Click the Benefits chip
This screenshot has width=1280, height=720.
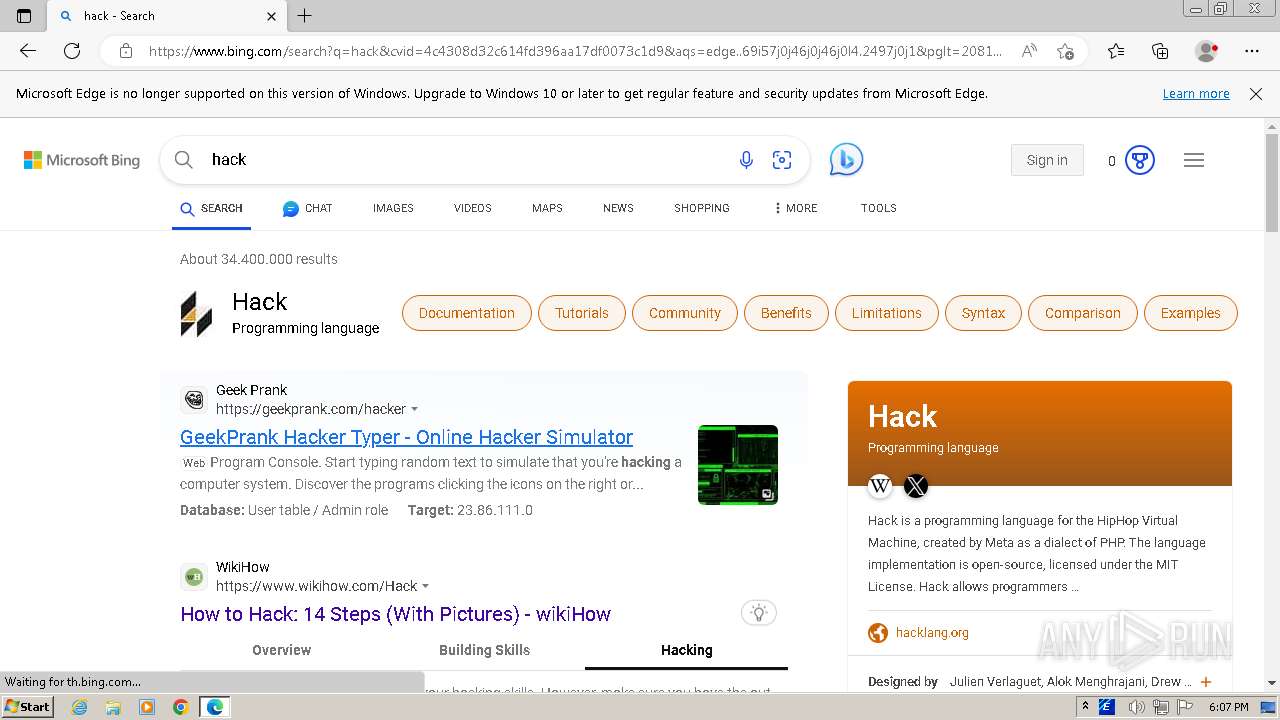(786, 313)
